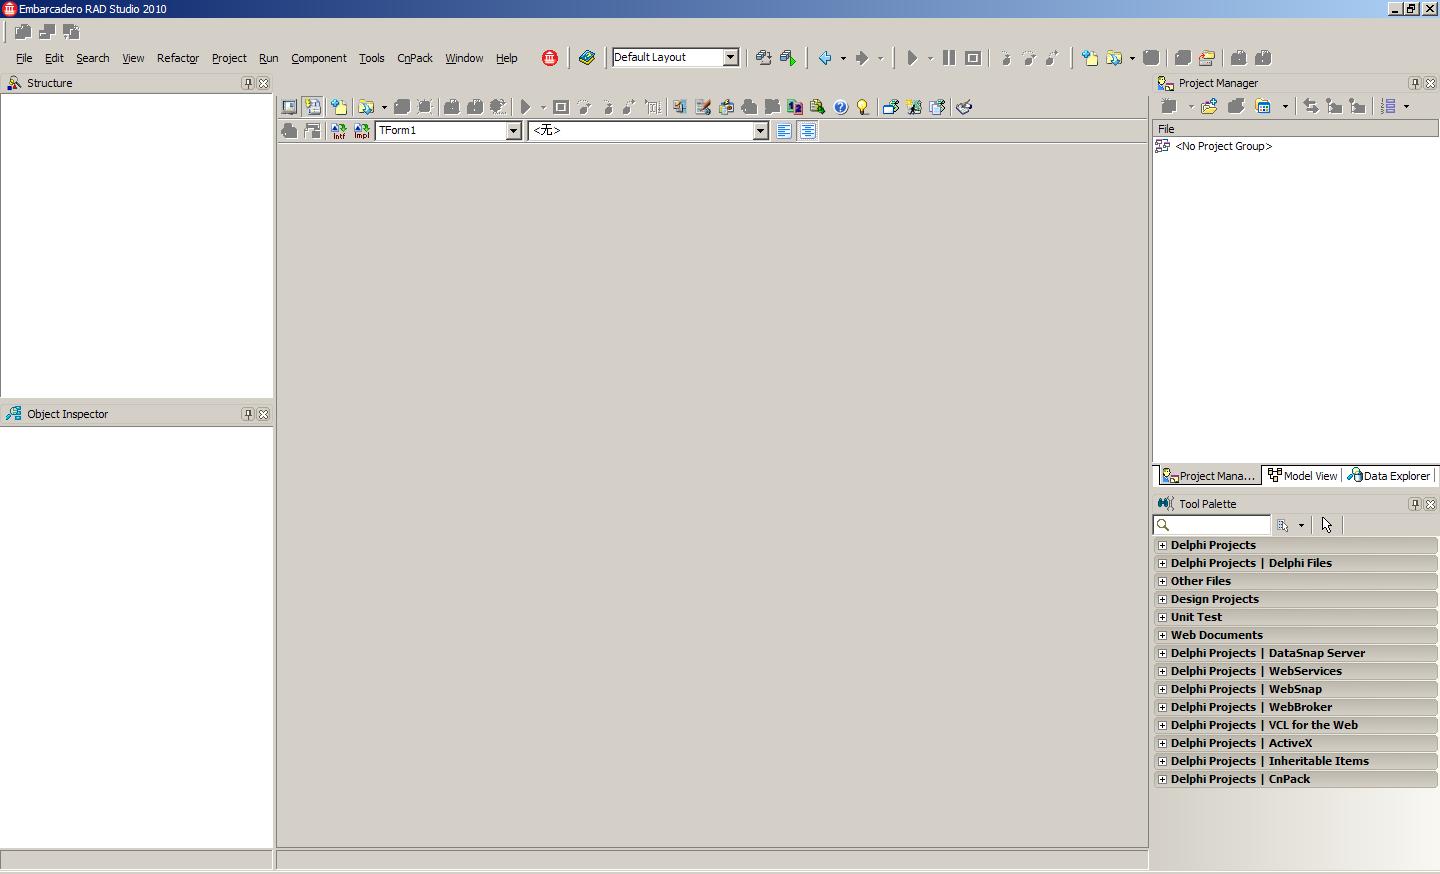Screen dimensions: 1440x874
Task: Click the blue Help question mark icon
Action: [841, 107]
